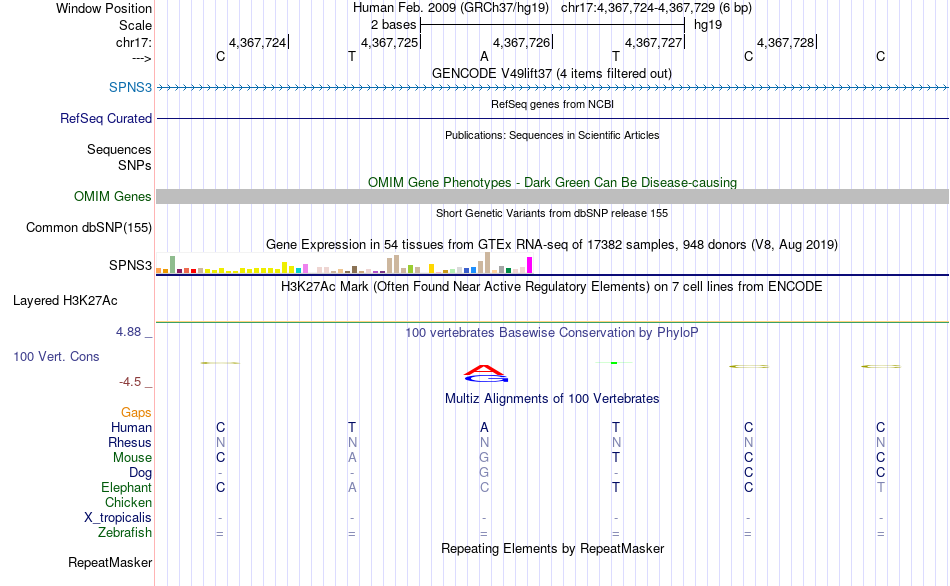The image size is (950, 586).
Task: Click GENCODE V49lift37 track title
Action: pos(552,73)
